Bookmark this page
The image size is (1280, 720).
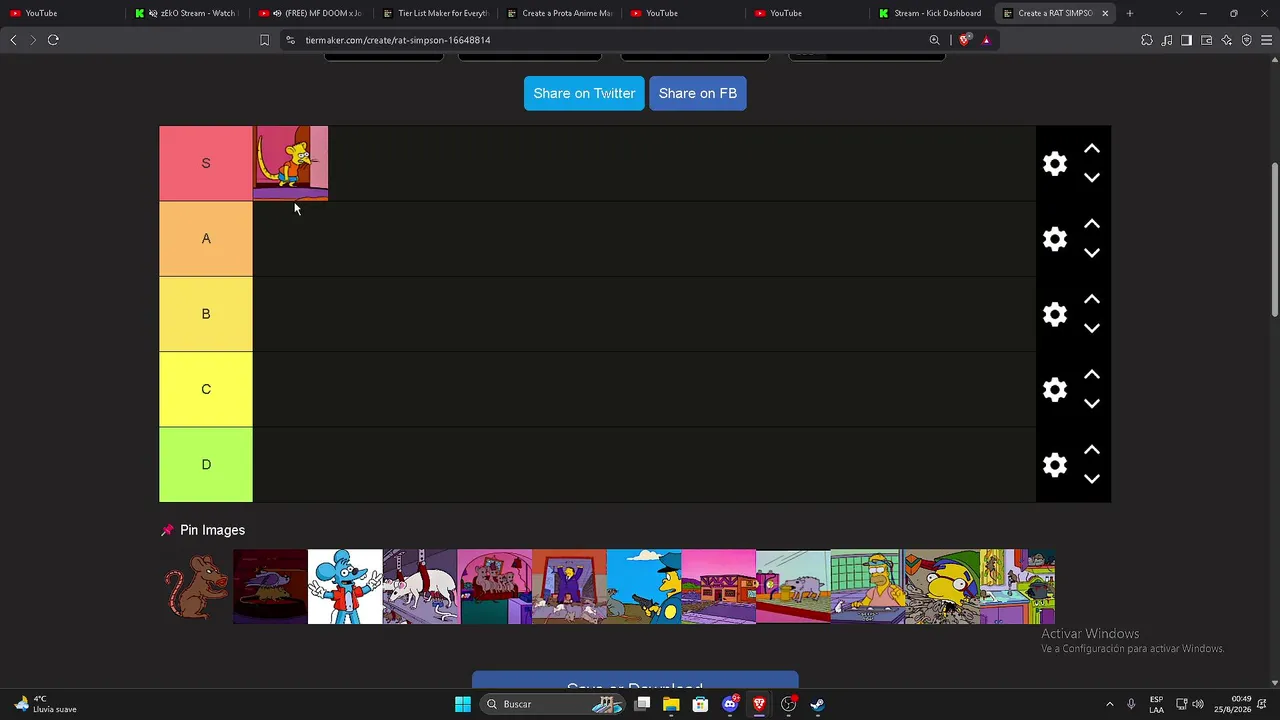coord(264,40)
